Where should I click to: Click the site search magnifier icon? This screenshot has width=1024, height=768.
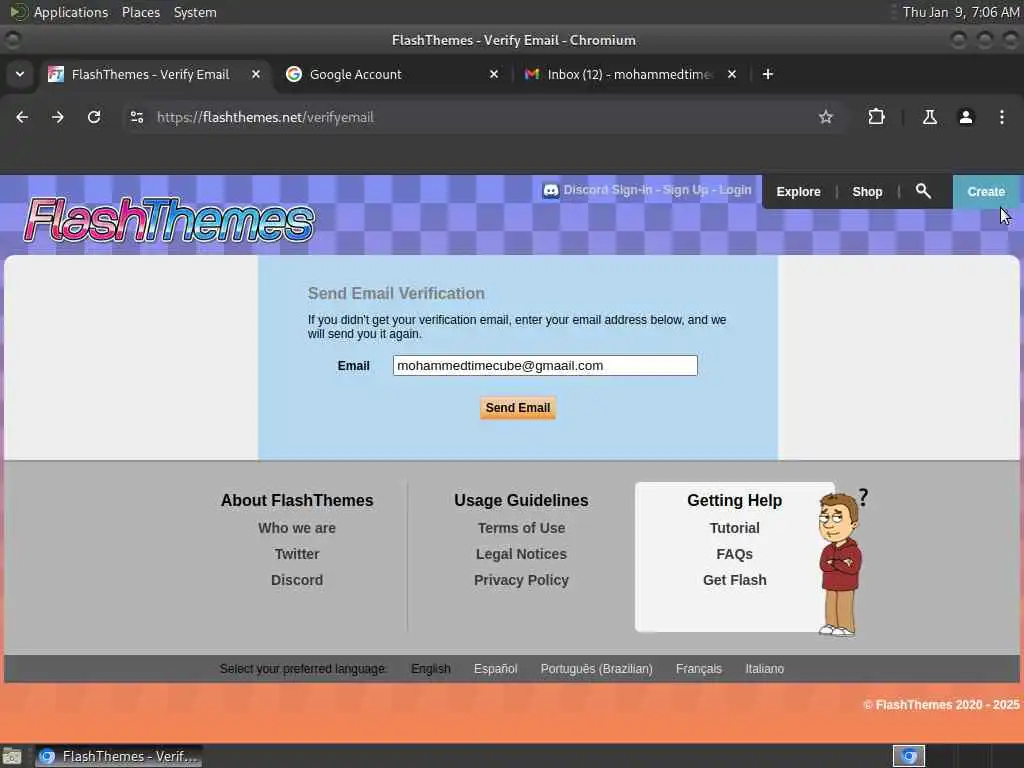923,191
